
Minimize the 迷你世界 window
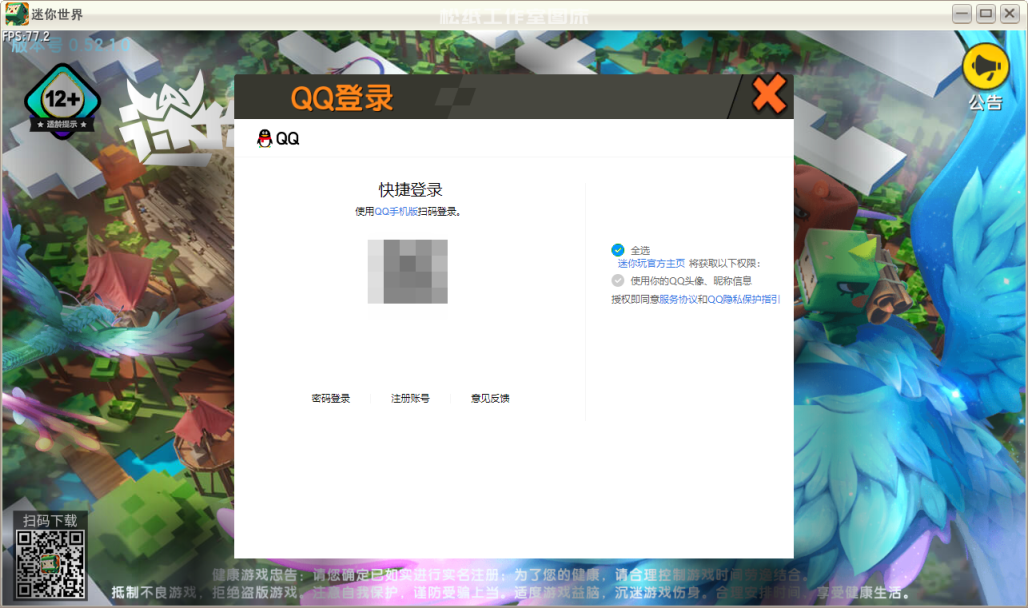pyautogui.click(x=962, y=14)
